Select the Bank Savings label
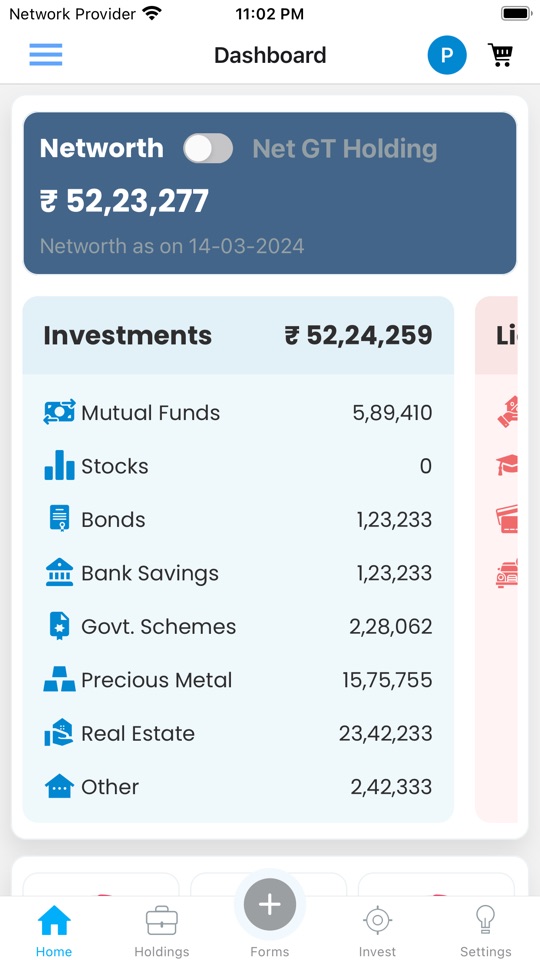The height and width of the screenshot is (960, 540). coord(150,574)
